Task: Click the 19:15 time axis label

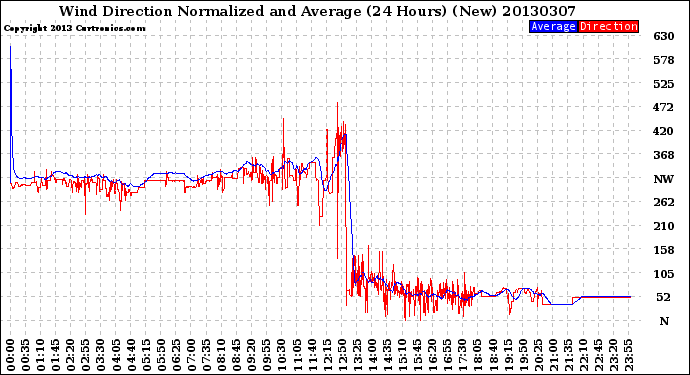Action: [x=508, y=355]
